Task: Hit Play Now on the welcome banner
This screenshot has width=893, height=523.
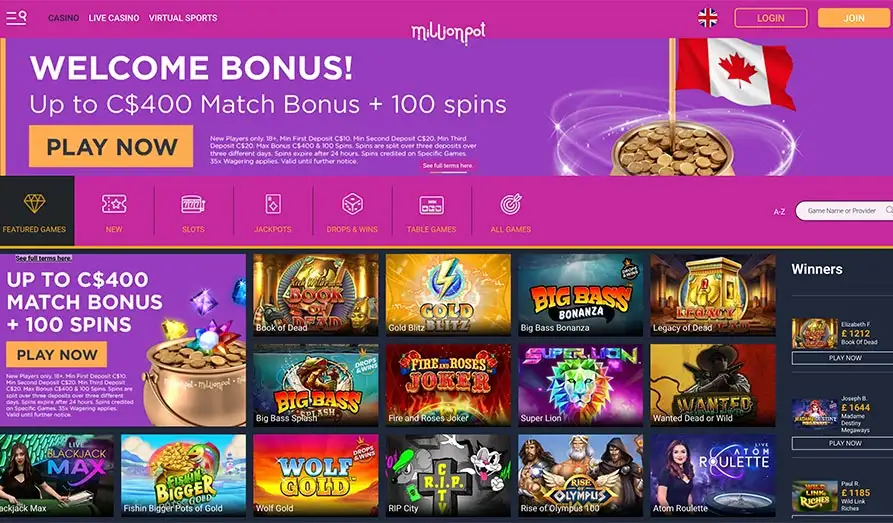Action: pyautogui.click(x=111, y=146)
